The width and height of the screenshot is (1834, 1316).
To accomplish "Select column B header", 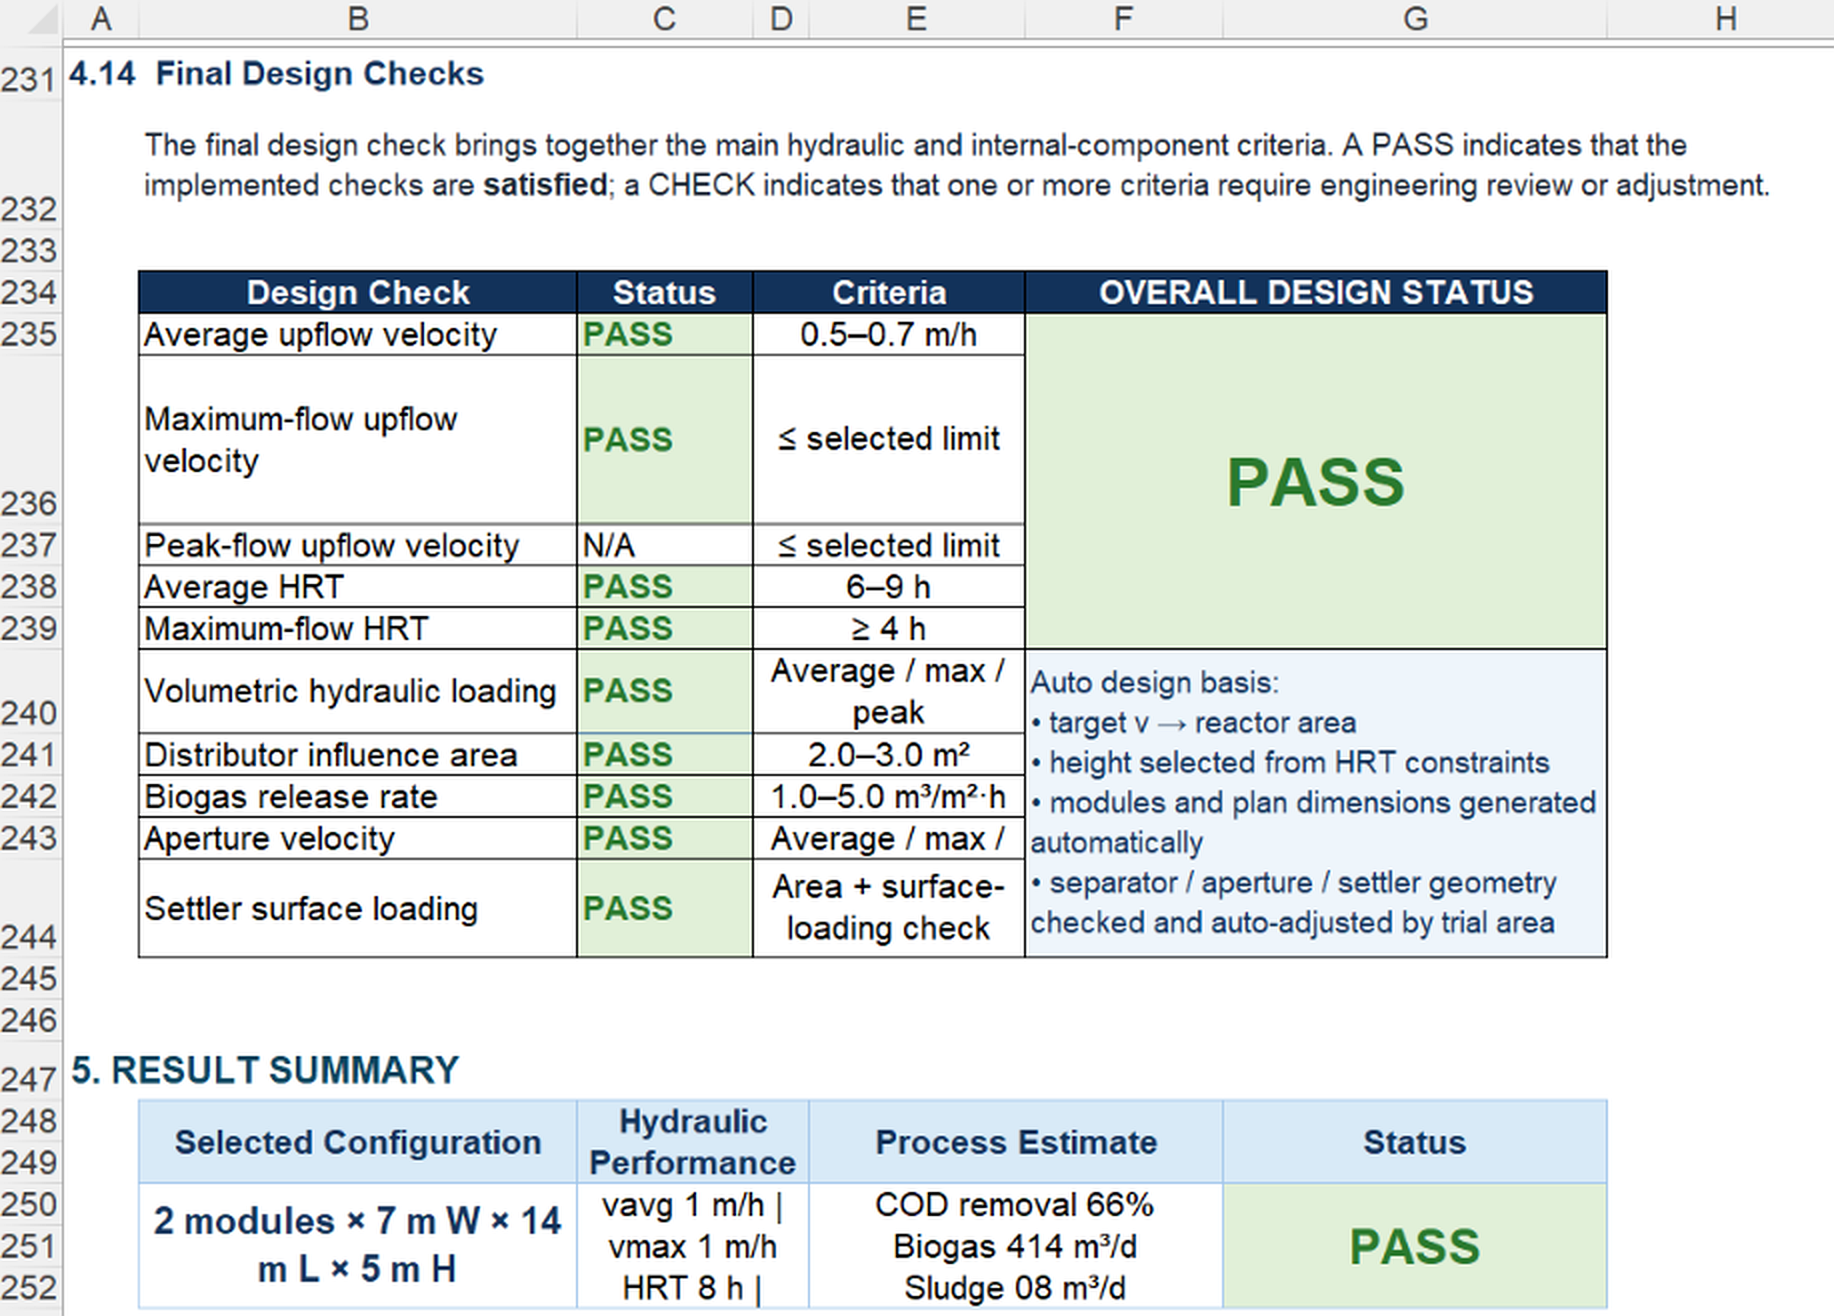I will 358,18.
